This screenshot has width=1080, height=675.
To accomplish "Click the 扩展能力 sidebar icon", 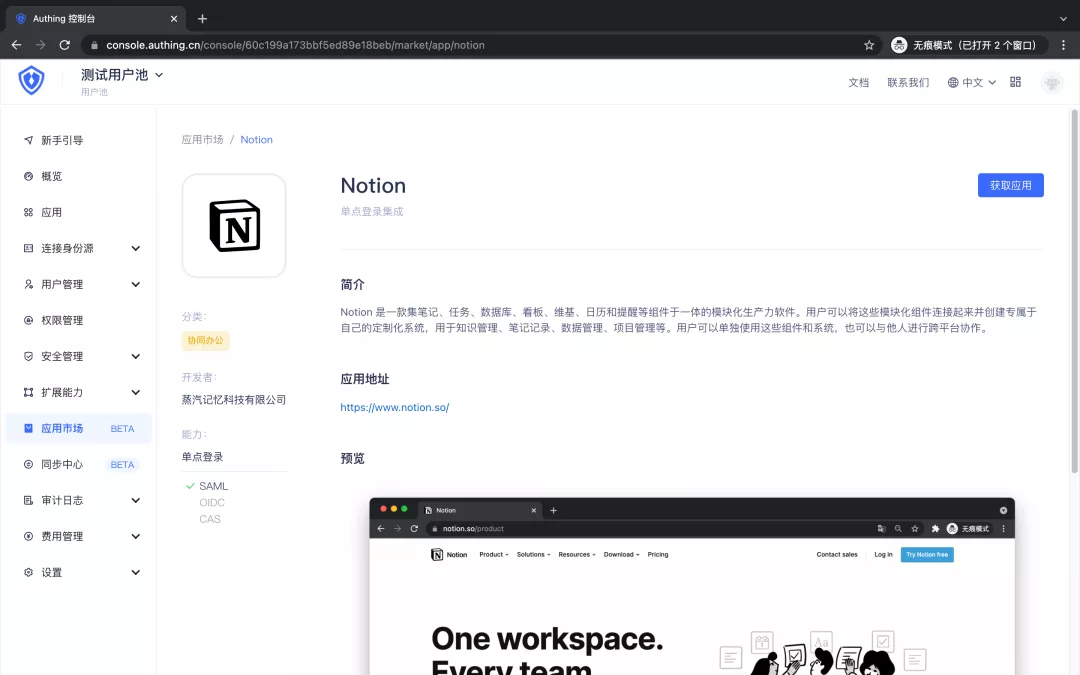I will pos(28,392).
